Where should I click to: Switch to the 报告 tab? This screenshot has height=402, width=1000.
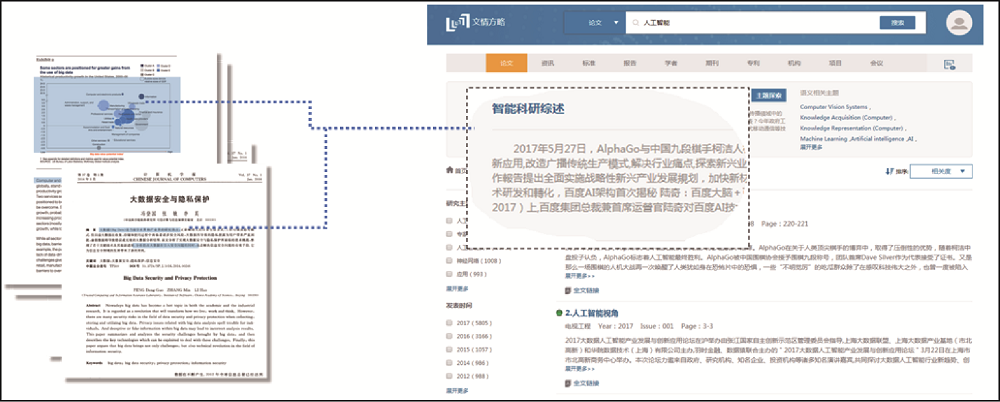tap(630, 64)
